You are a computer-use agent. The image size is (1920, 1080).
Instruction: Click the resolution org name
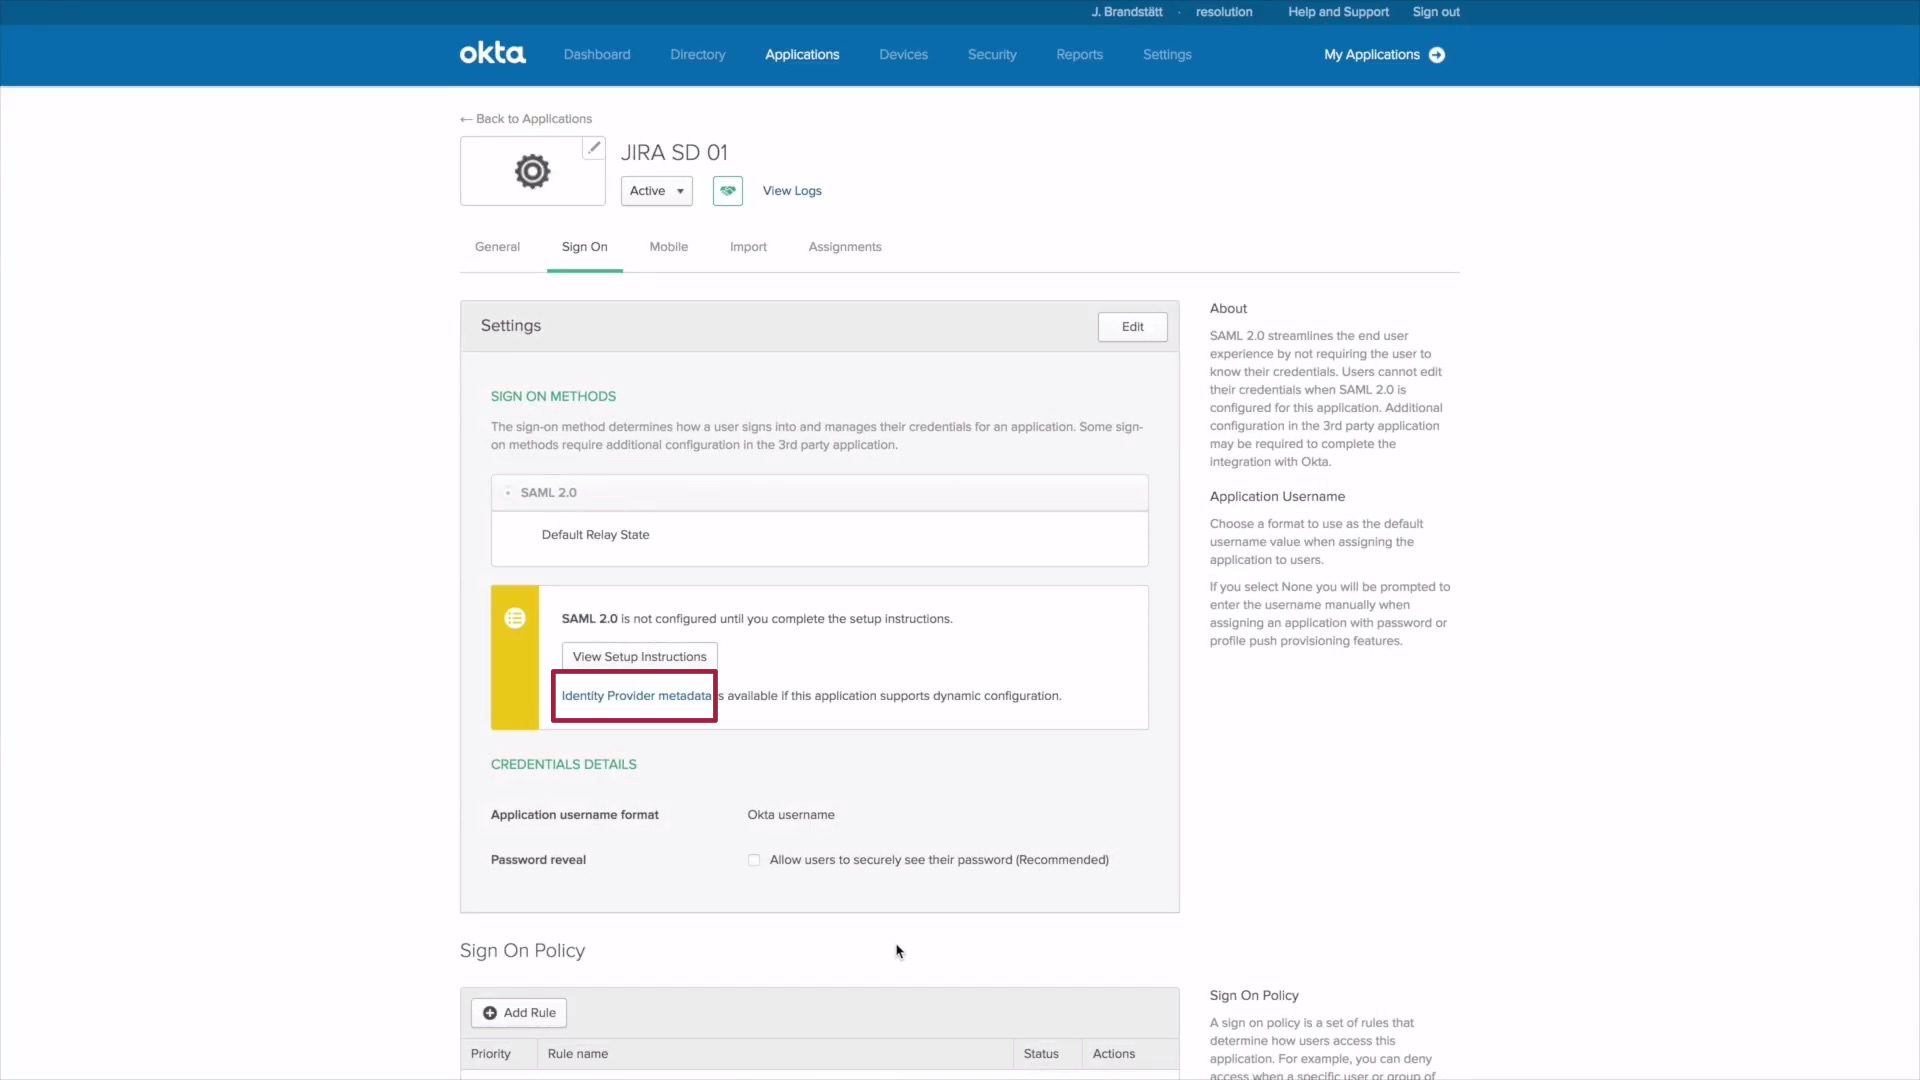pos(1224,12)
